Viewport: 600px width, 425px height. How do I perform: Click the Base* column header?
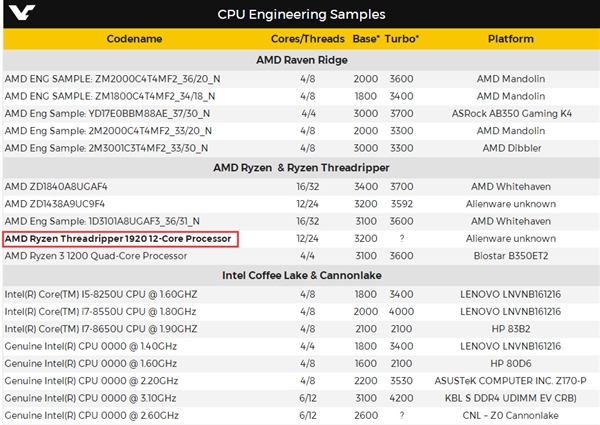click(x=363, y=37)
